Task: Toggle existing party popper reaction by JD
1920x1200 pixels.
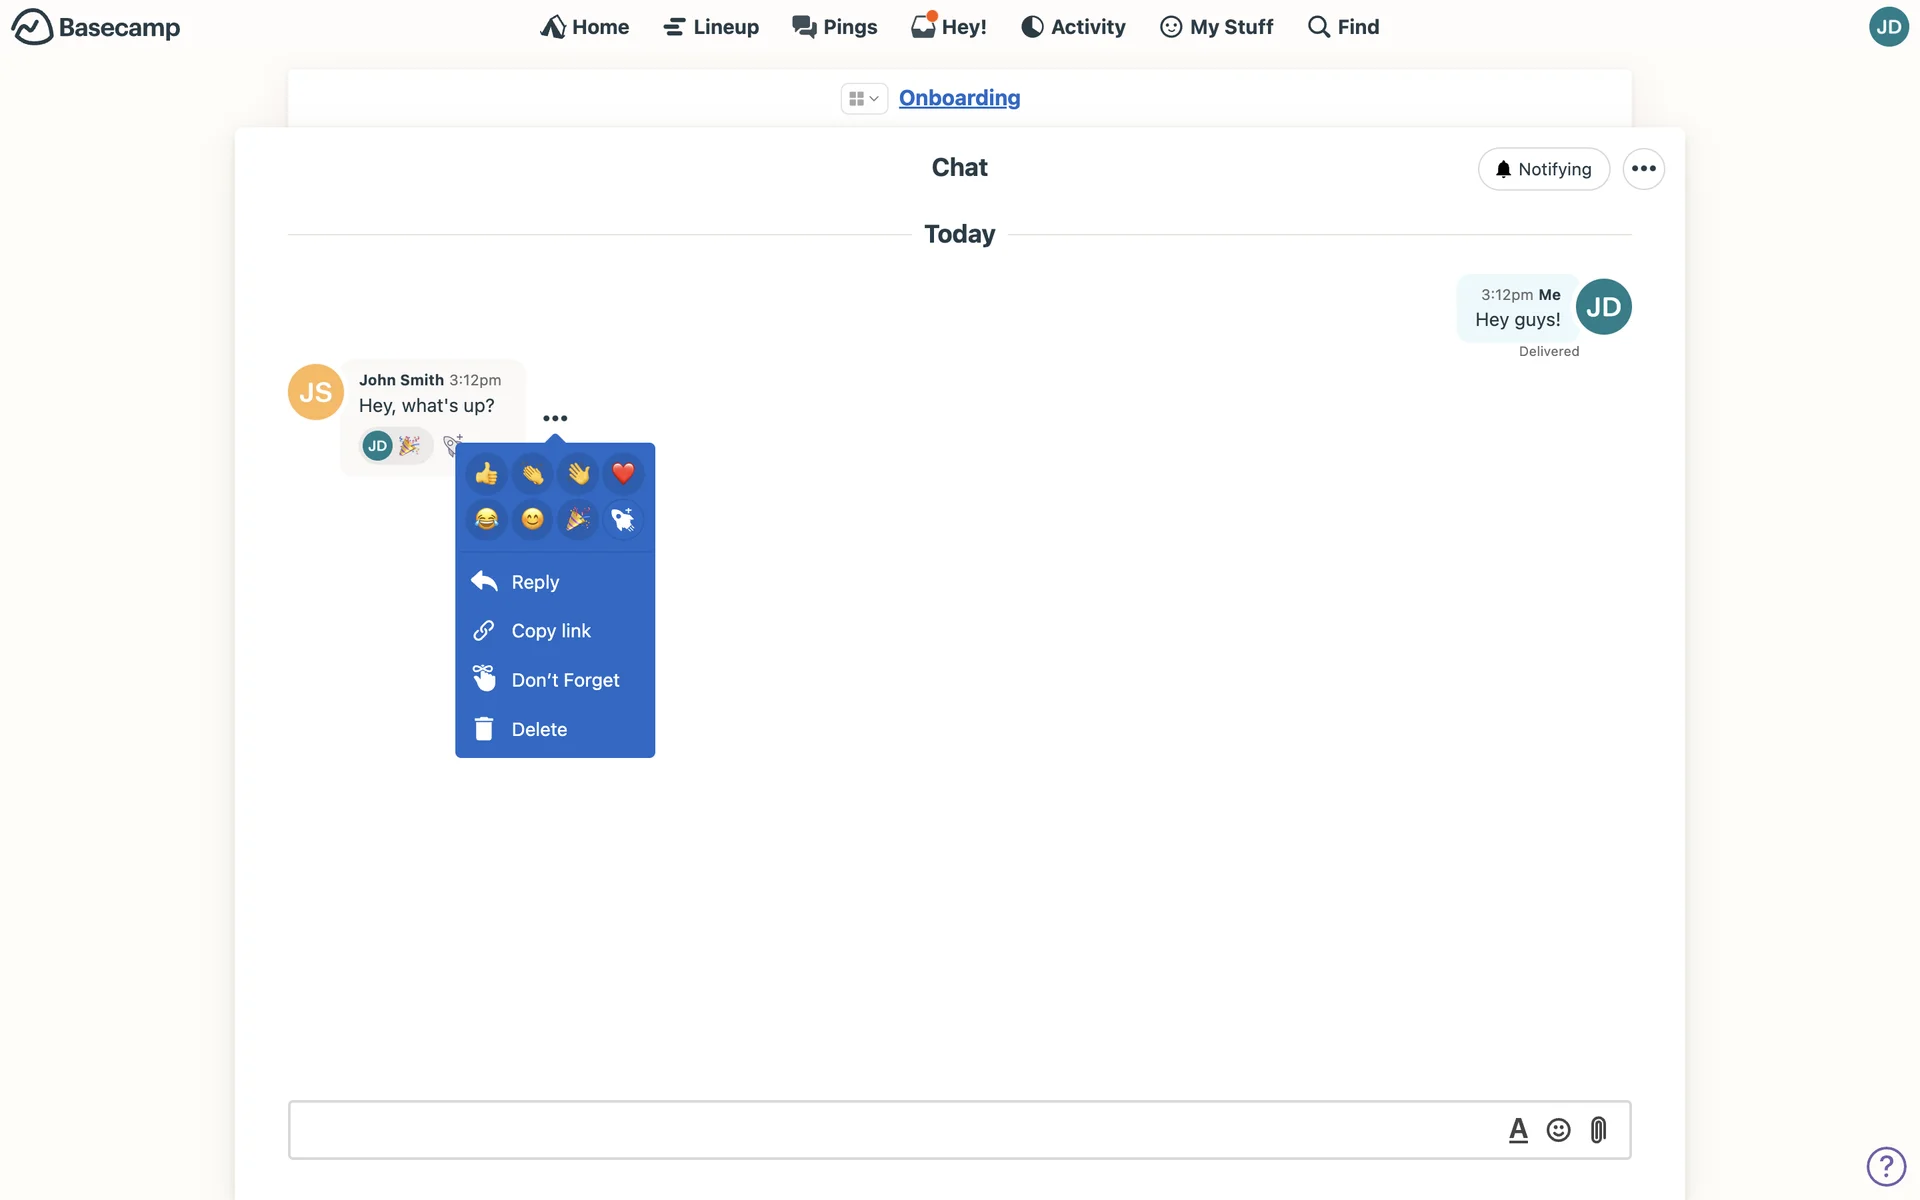Action: point(397,446)
